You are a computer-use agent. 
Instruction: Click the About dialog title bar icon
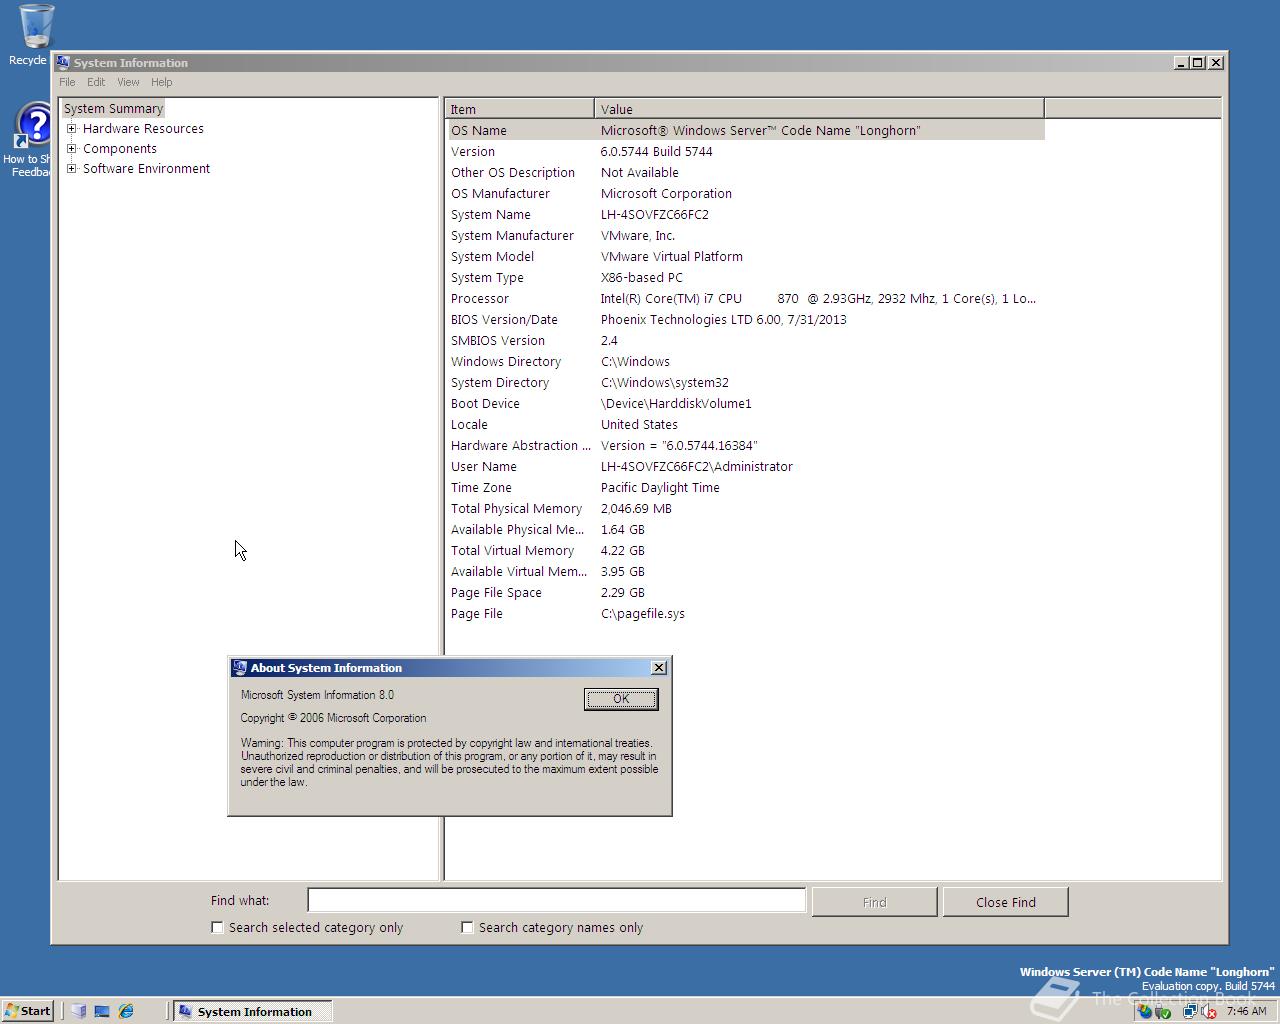tap(239, 668)
